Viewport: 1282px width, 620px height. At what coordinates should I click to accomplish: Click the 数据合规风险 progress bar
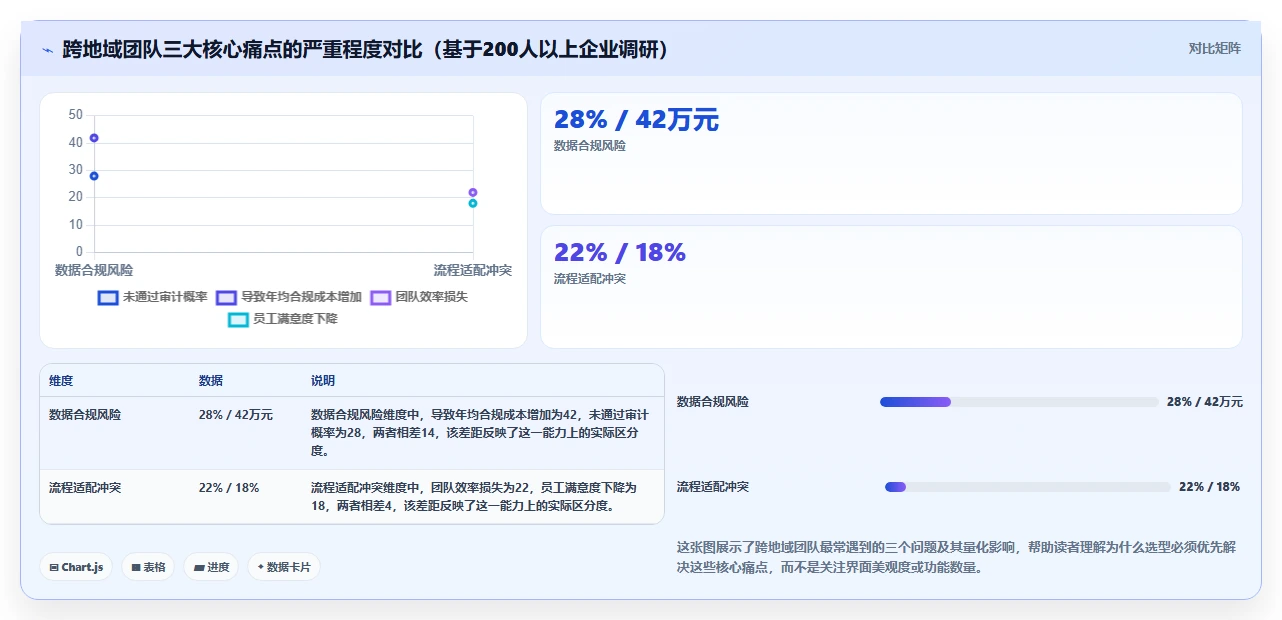coord(1019,402)
